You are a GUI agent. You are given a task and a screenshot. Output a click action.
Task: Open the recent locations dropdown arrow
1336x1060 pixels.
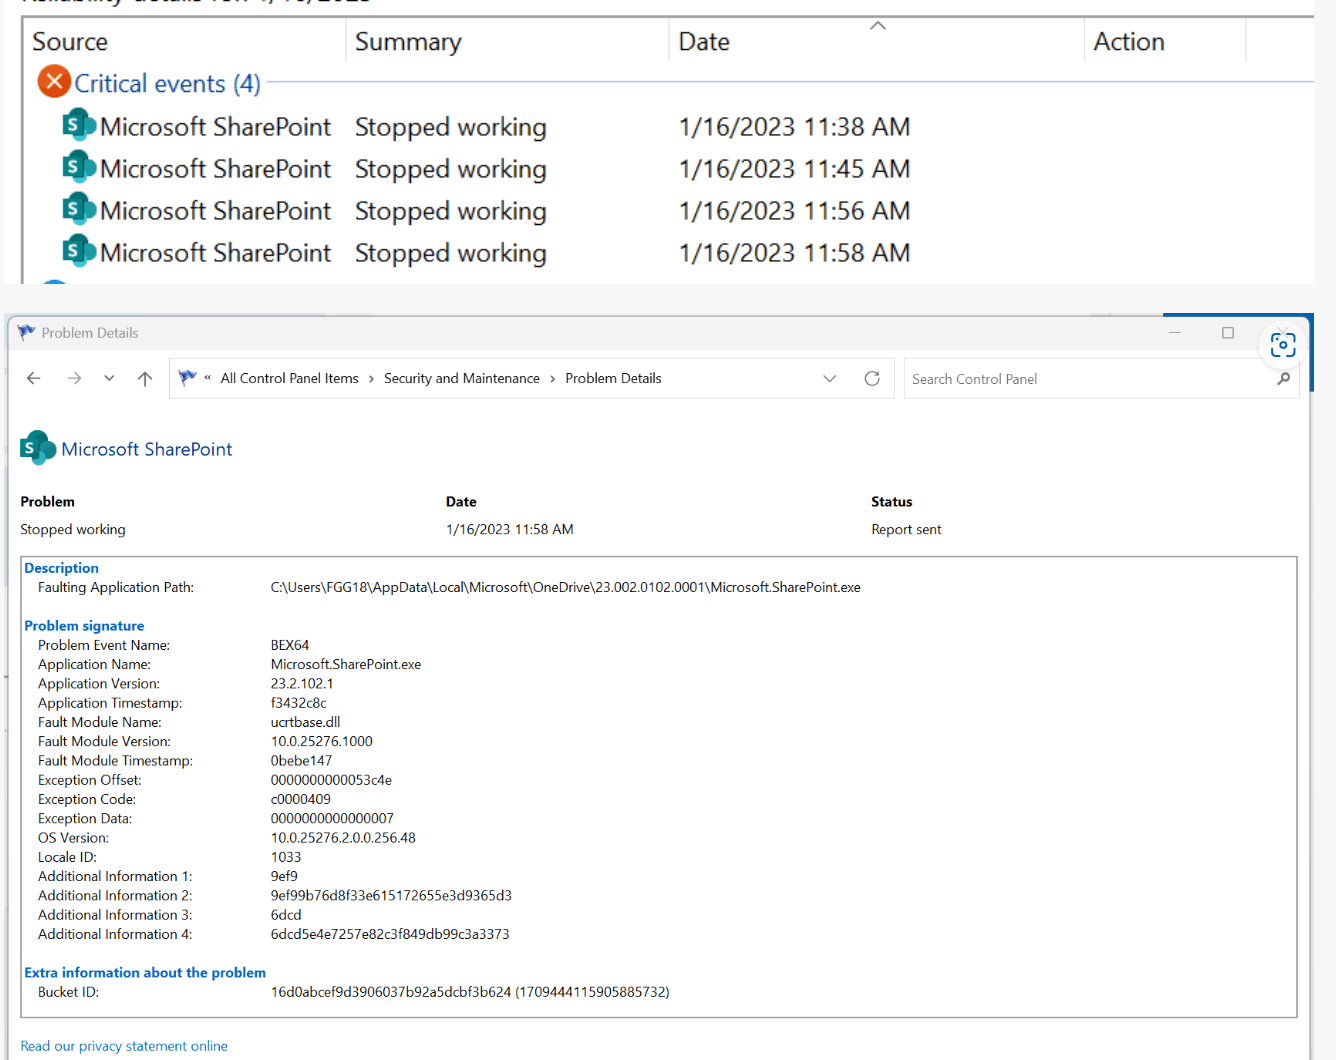(x=109, y=378)
